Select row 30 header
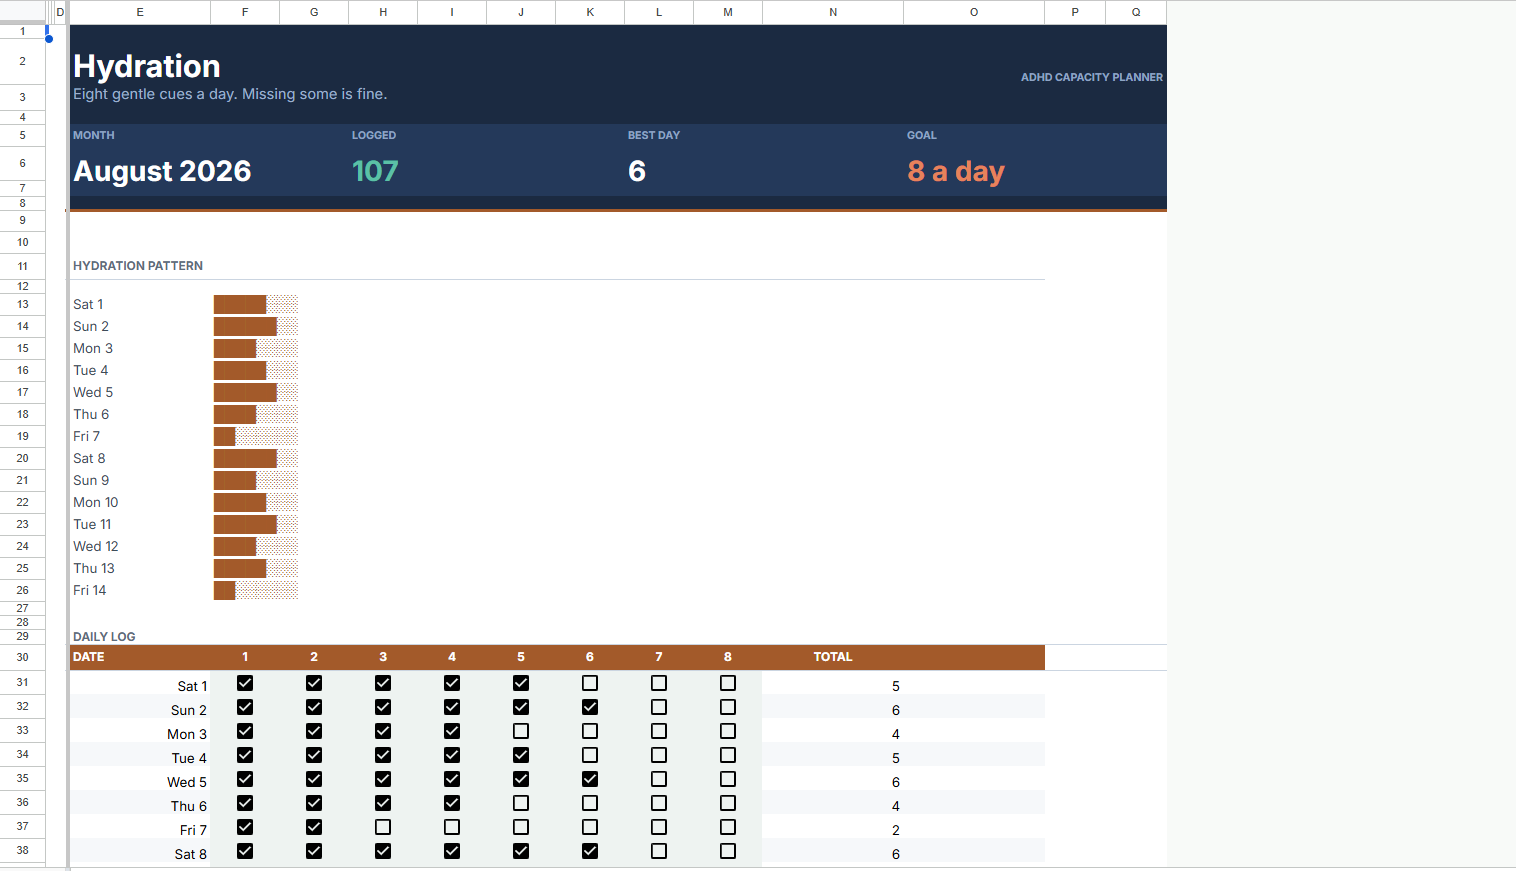The height and width of the screenshot is (871, 1516). 22,657
